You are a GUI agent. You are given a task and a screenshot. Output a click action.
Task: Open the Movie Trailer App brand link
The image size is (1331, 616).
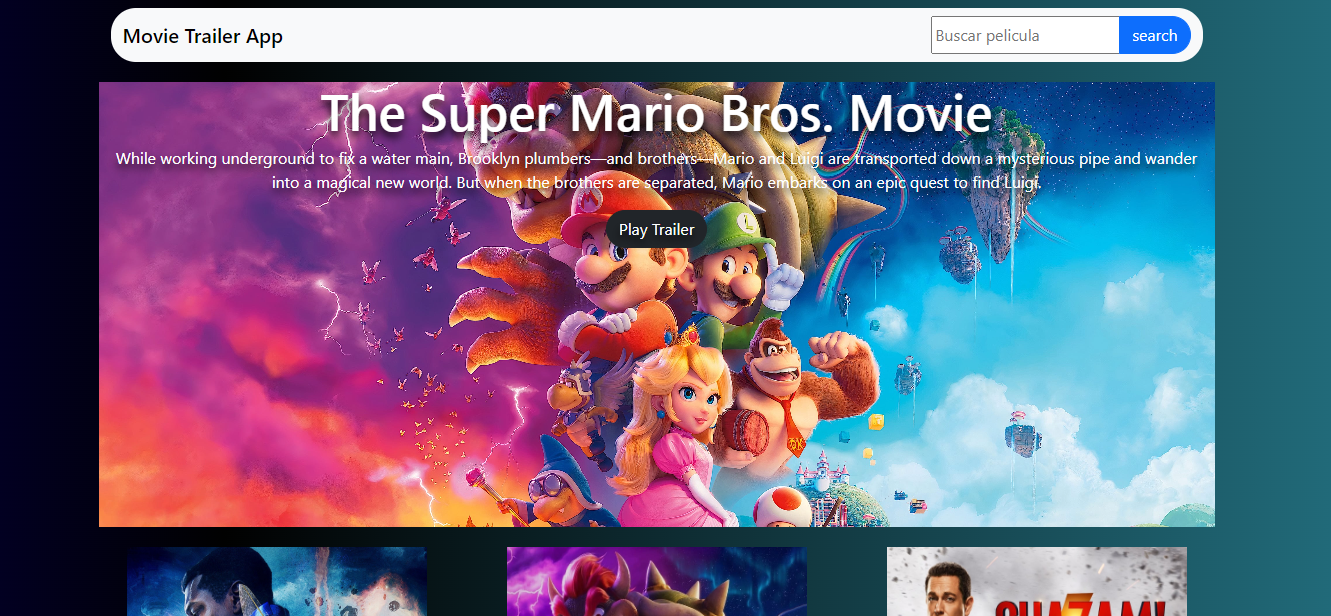(x=203, y=36)
